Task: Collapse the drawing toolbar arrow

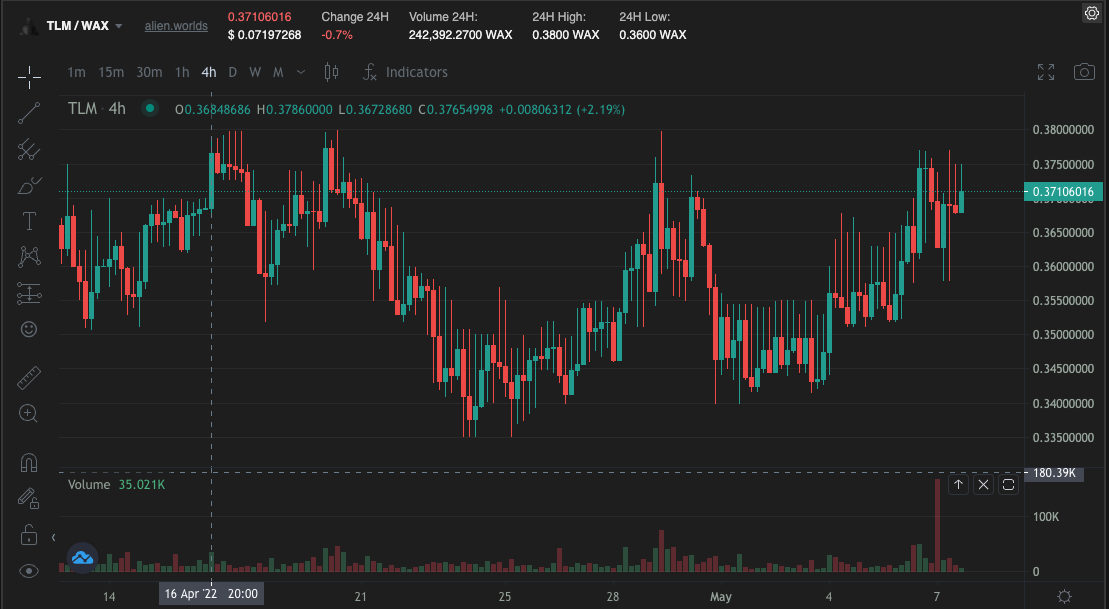Action: click(x=54, y=538)
